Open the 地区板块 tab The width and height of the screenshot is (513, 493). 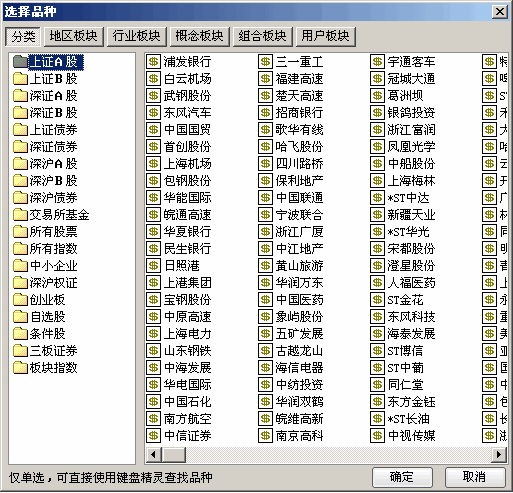click(73, 36)
